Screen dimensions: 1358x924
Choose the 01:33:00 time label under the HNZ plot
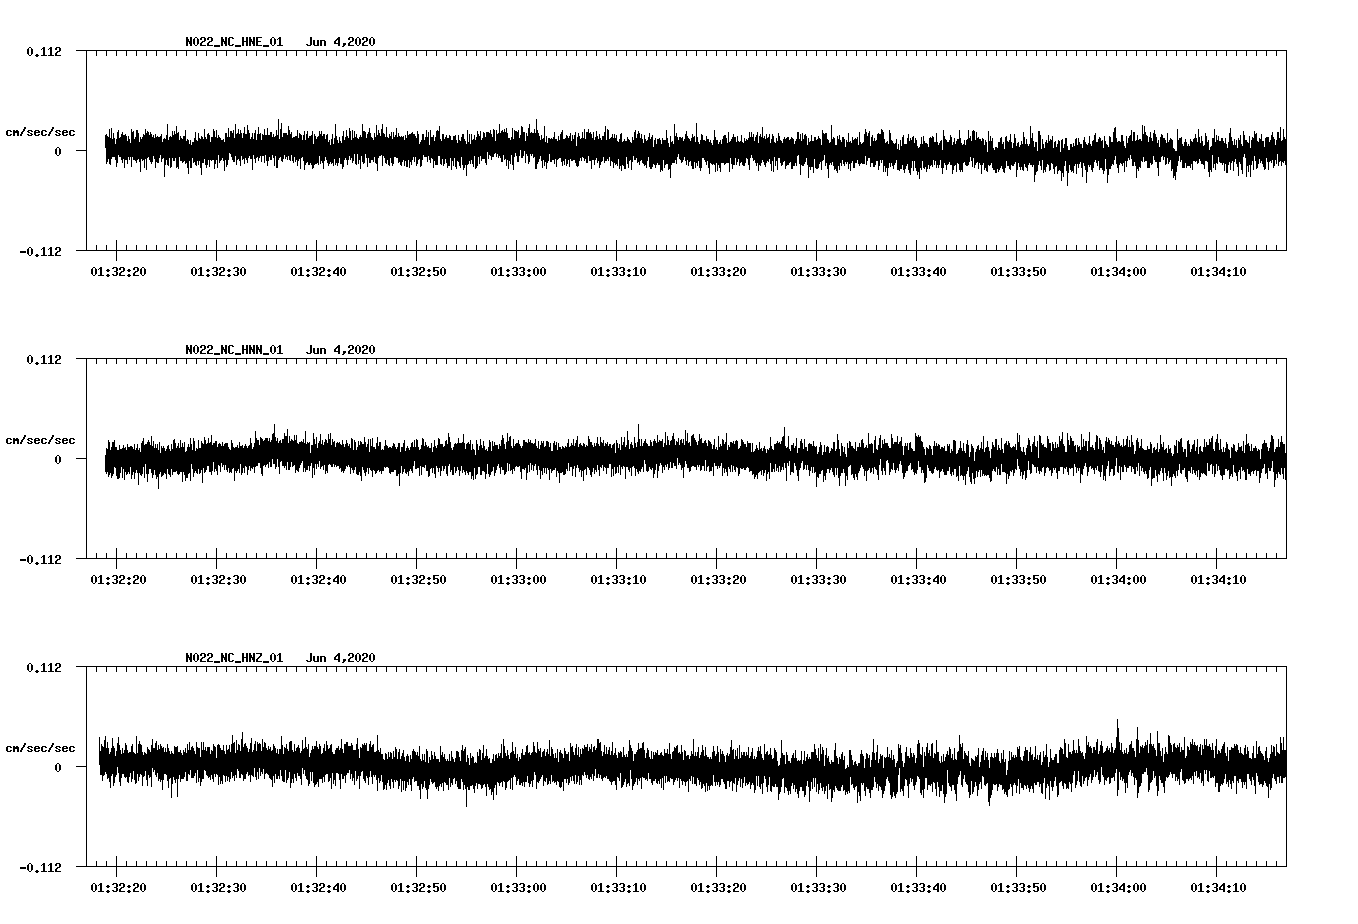[x=518, y=888]
